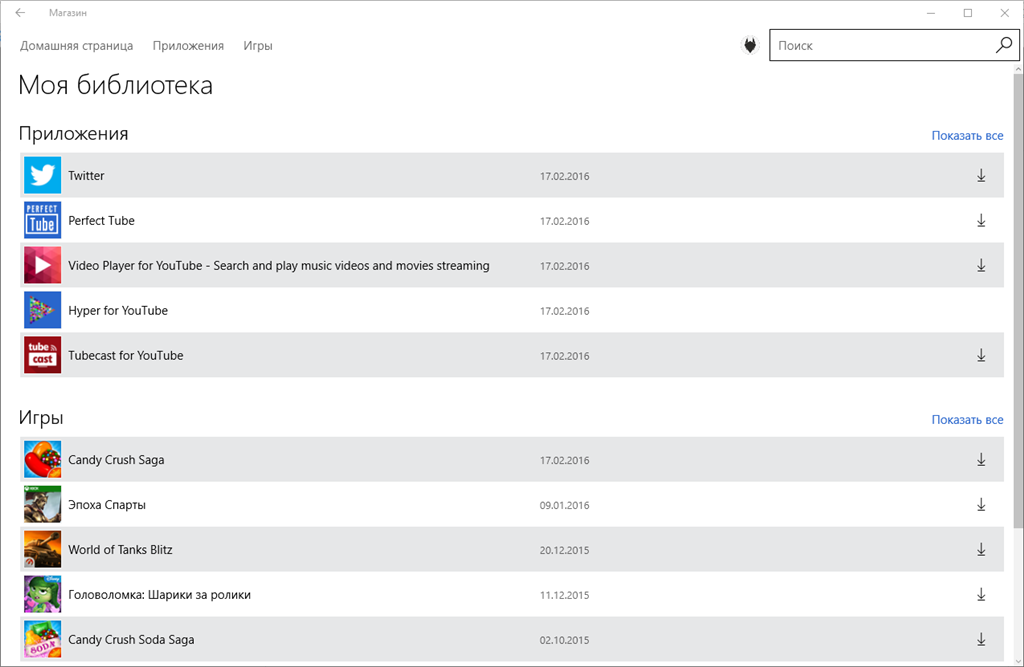Image resolution: width=1024 pixels, height=667 pixels.
Task: Open Candy Crush Saga title
Action: tap(116, 460)
